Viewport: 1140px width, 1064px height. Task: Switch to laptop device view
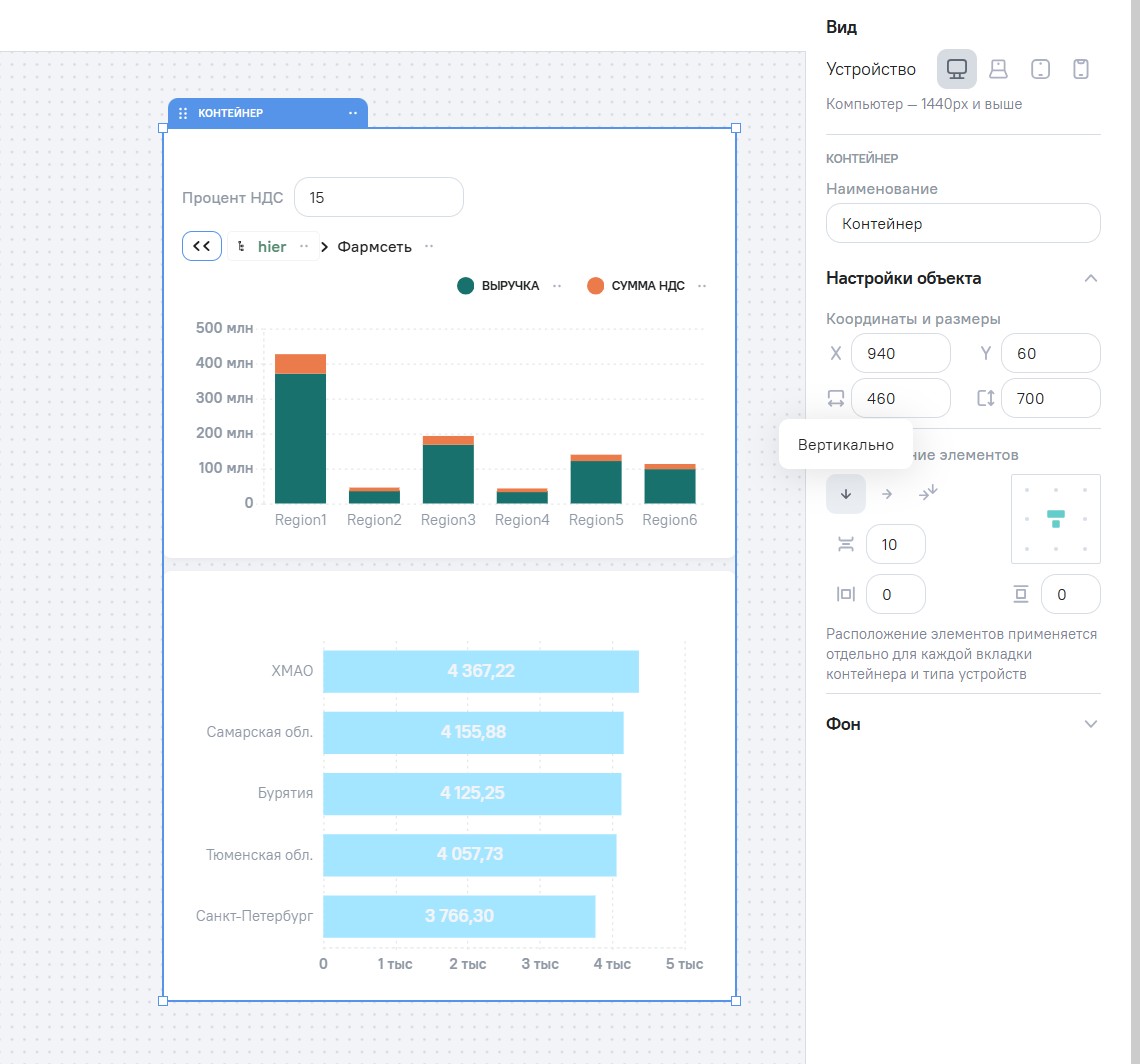pyautogui.click(x=998, y=69)
